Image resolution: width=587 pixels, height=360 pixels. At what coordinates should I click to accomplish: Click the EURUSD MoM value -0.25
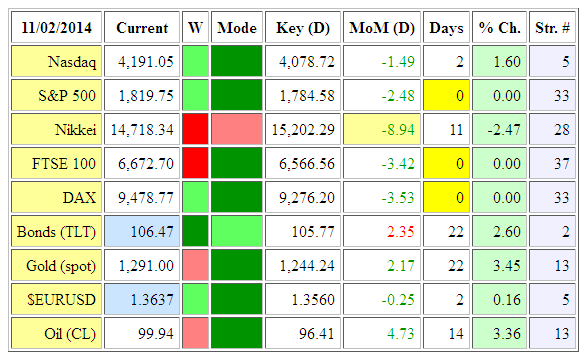382,299
